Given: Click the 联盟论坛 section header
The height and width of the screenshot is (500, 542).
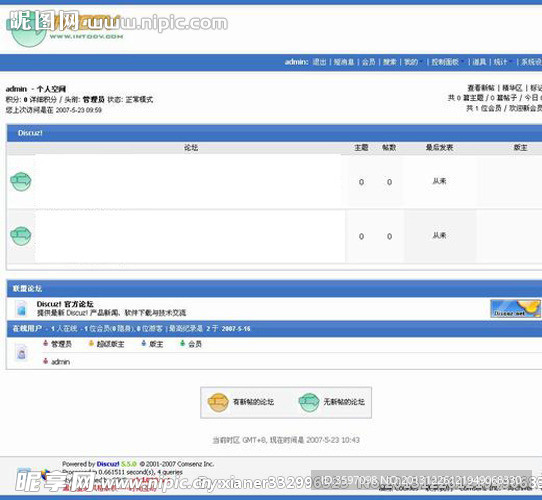Looking at the screenshot, I should 27,288.
